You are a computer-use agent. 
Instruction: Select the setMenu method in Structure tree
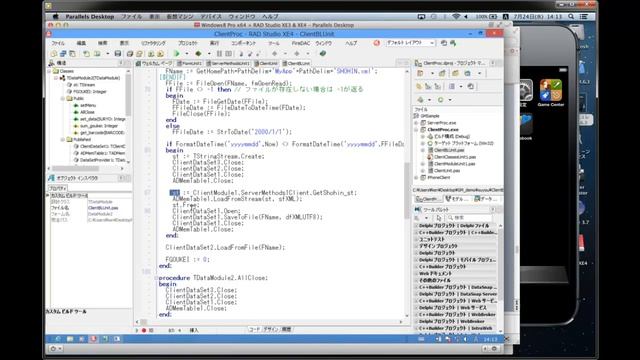(88, 105)
